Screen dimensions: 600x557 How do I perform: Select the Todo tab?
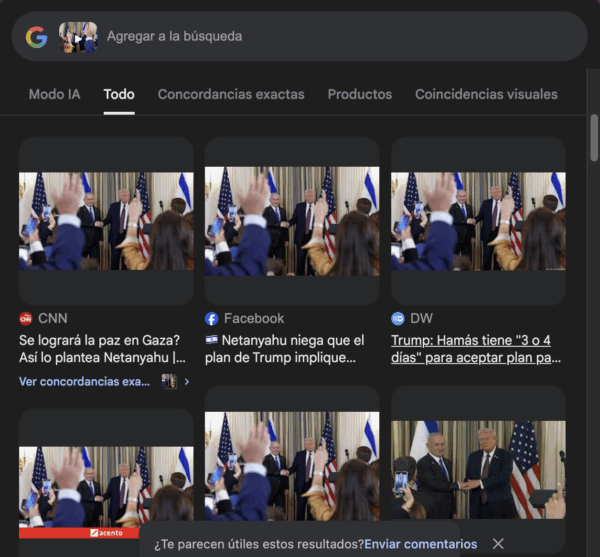point(119,94)
